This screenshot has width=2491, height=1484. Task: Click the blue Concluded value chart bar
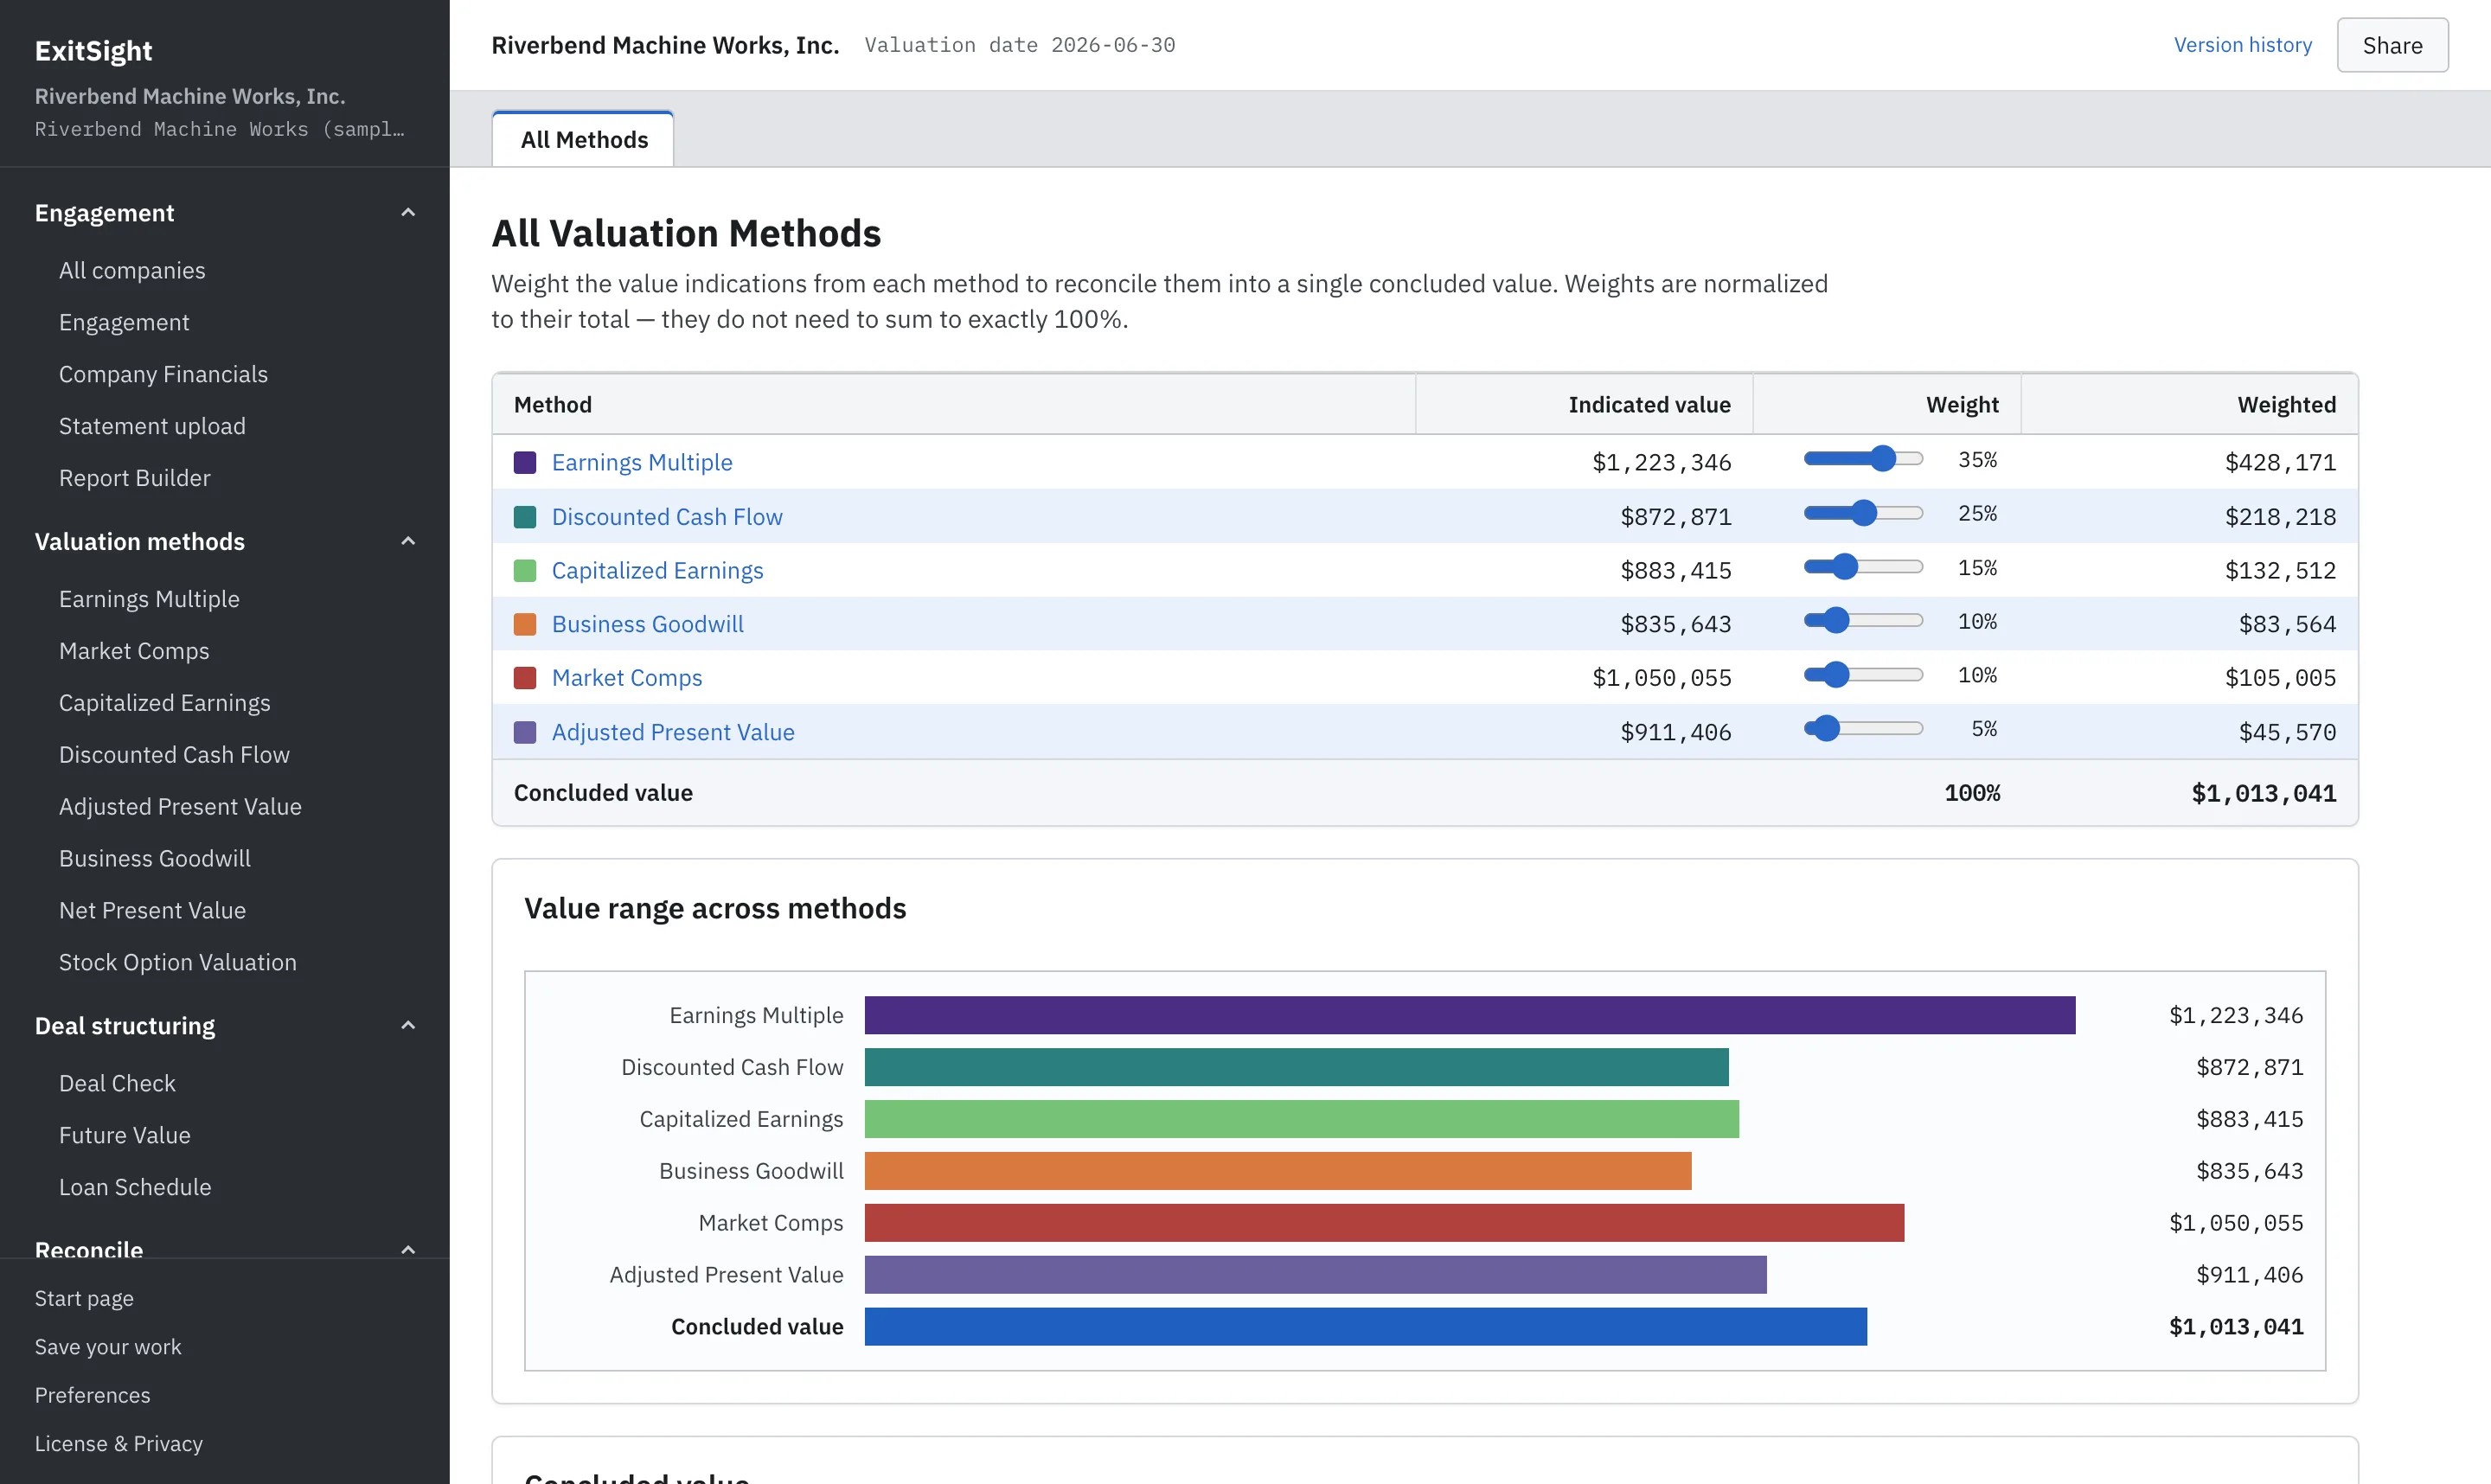tap(1366, 1326)
